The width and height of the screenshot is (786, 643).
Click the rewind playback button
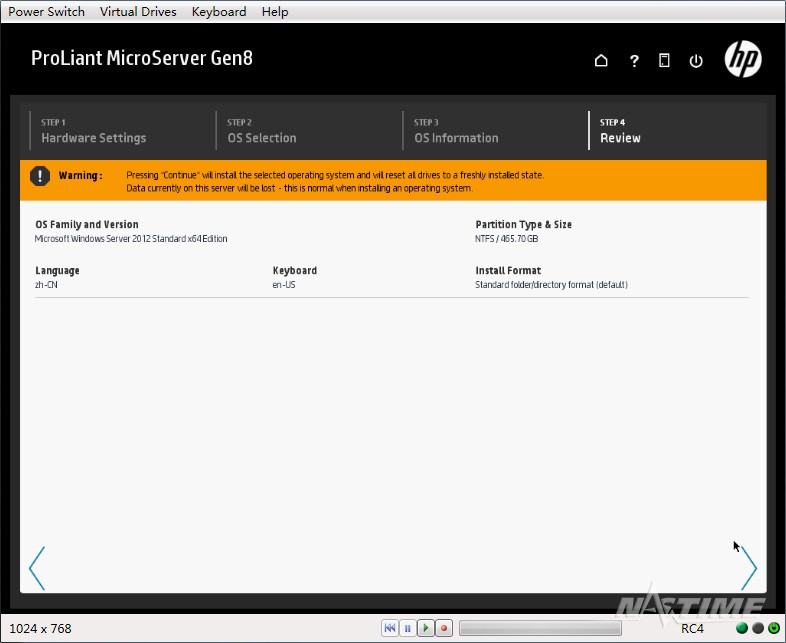pyautogui.click(x=389, y=628)
